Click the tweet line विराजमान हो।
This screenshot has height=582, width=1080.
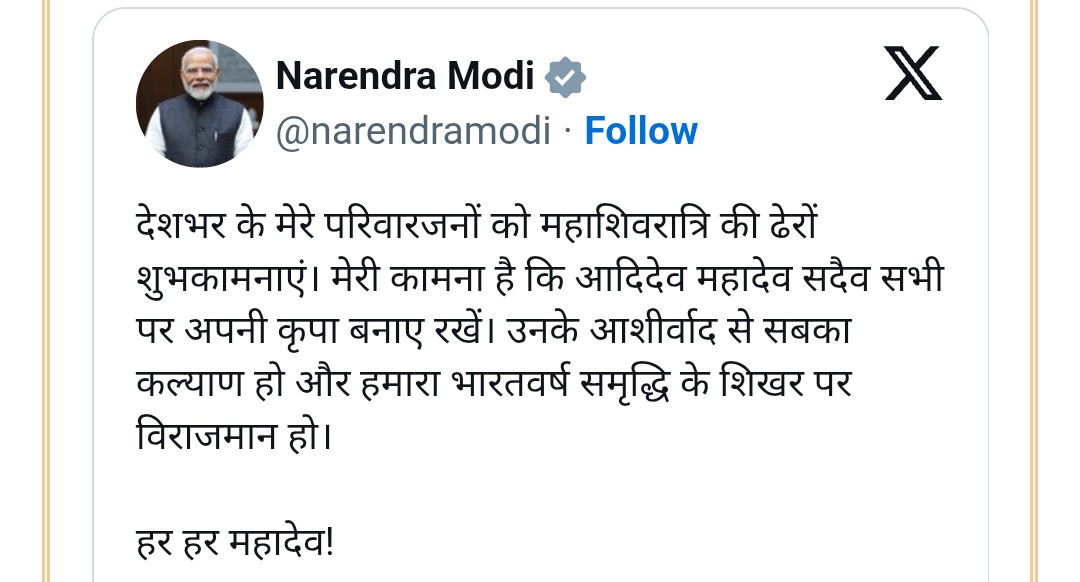(234, 437)
